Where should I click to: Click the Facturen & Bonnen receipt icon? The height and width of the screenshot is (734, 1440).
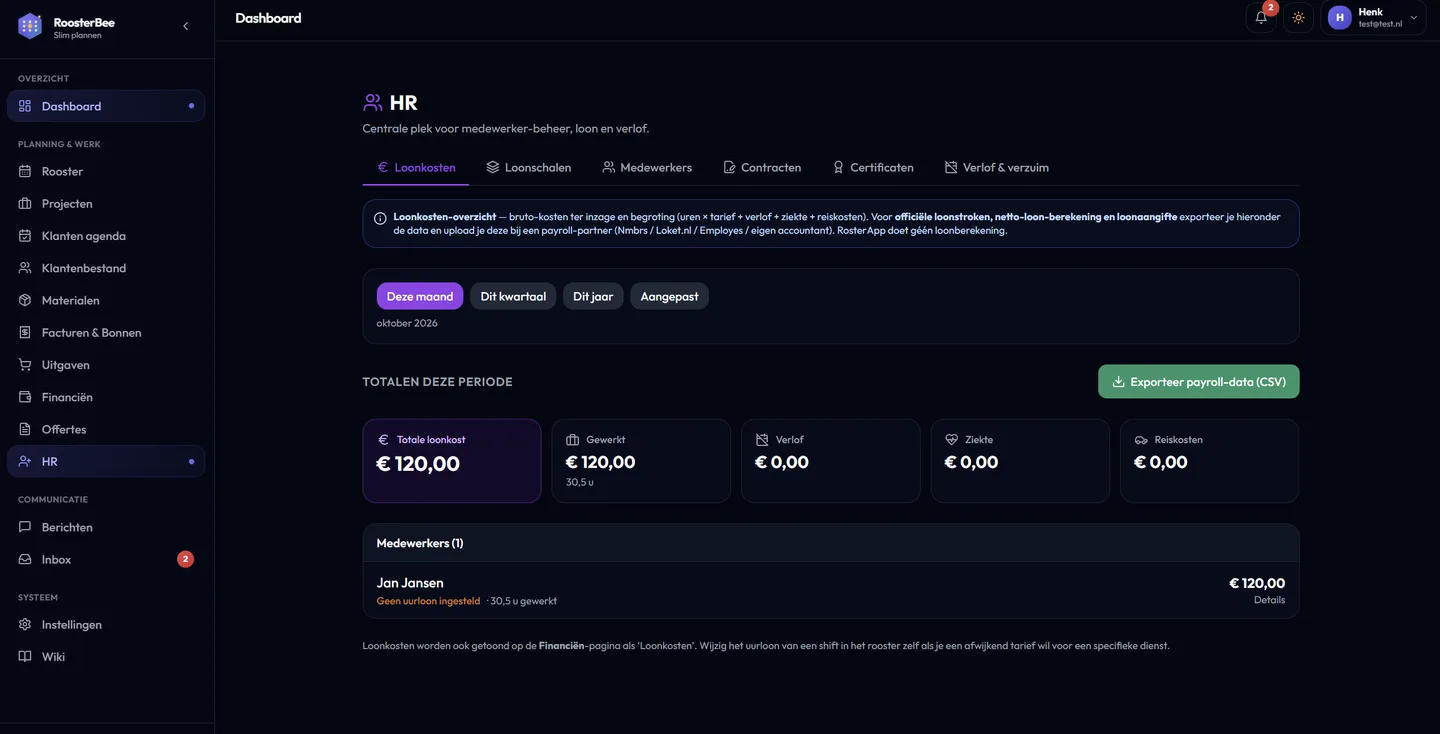click(x=25, y=332)
